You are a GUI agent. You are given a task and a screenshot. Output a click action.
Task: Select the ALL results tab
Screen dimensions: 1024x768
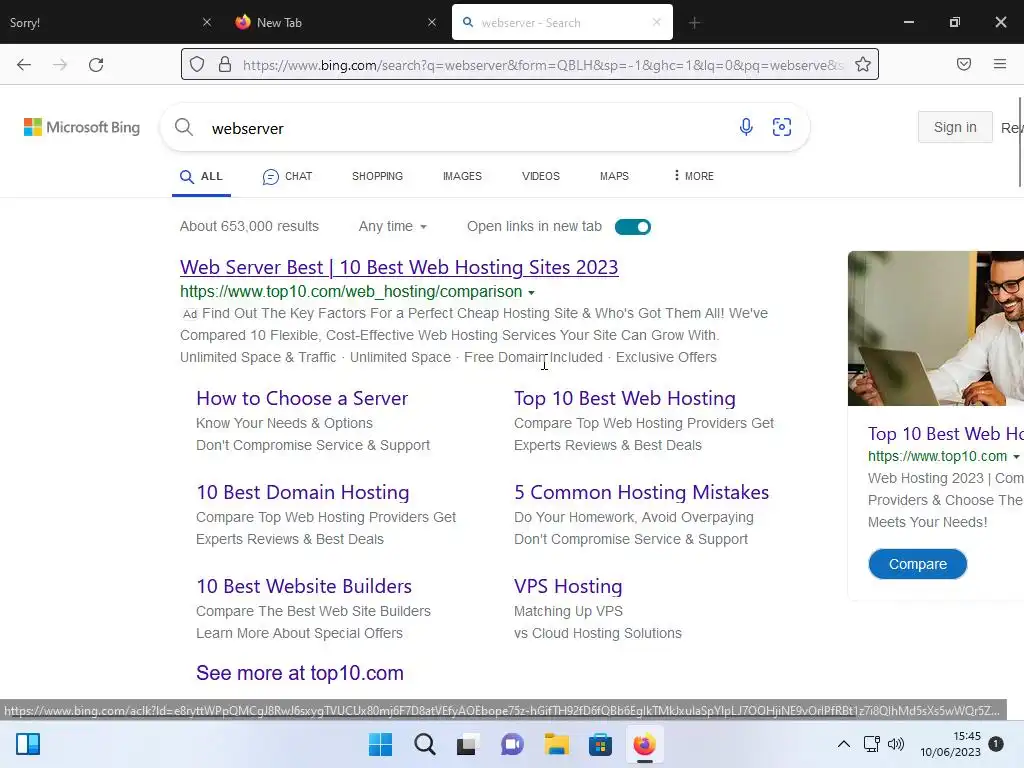(201, 176)
